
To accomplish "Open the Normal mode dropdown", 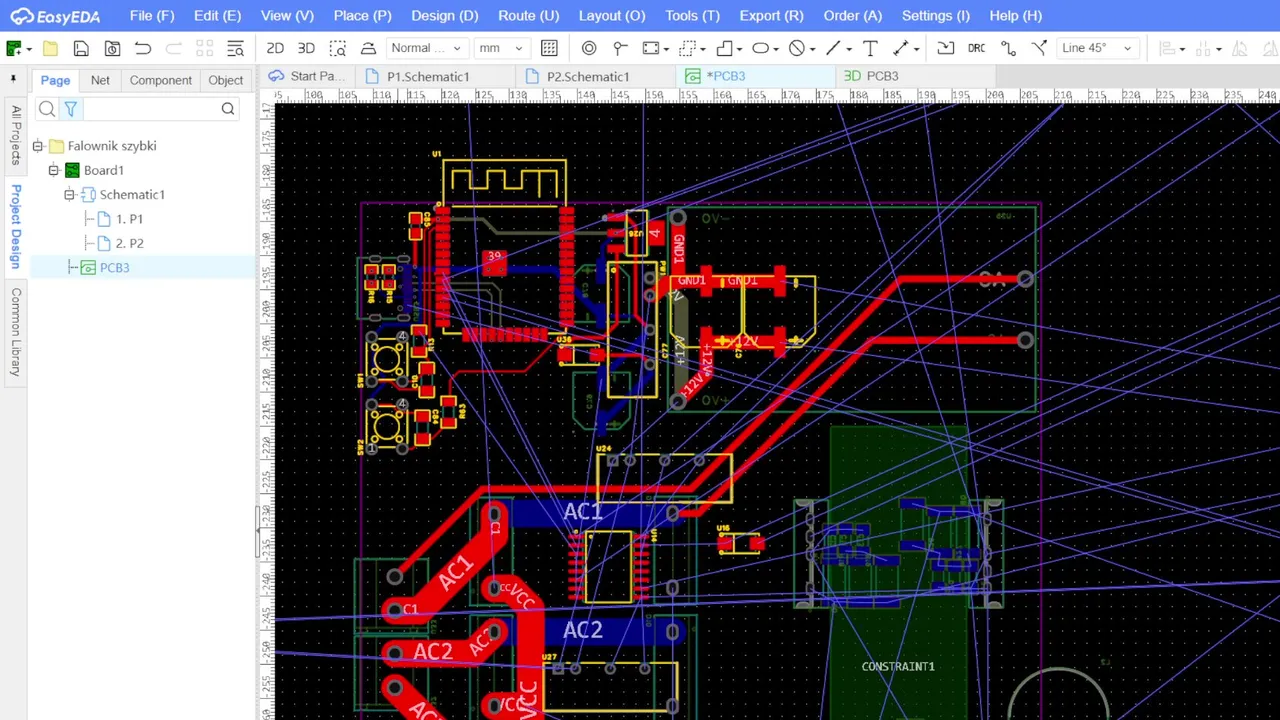I will pyautogui.click(x=426, y=48).
